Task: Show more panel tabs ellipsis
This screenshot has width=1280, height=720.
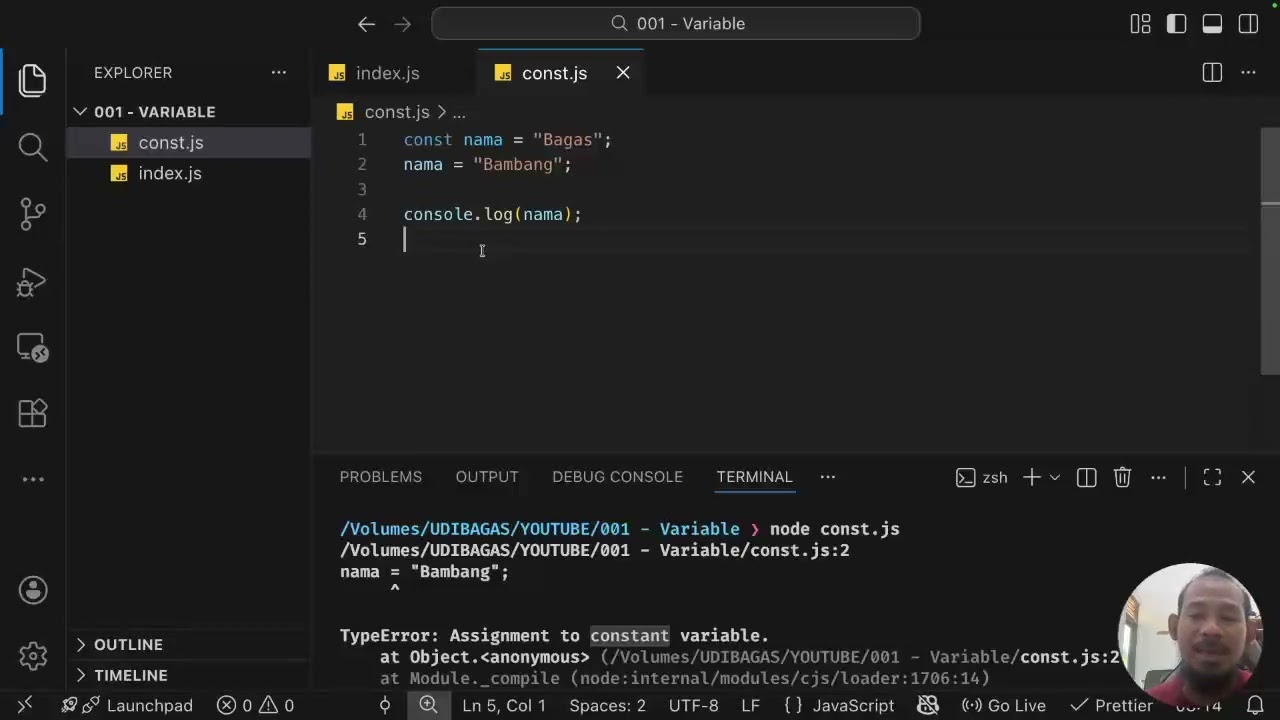Action: (x=828, y=477)
